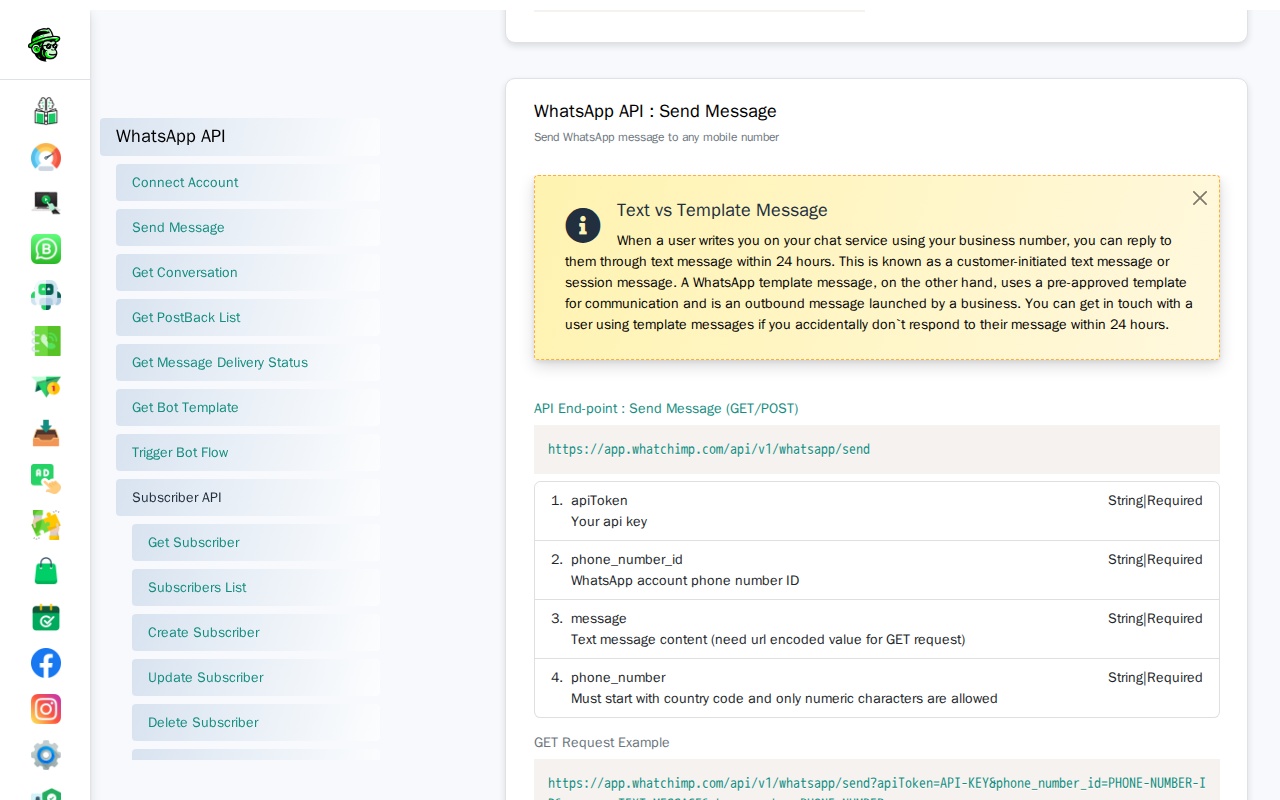This screenshot has width=1280, height=800.
Task: Open the calendar checkmark icon
Action: pos(46,617)
